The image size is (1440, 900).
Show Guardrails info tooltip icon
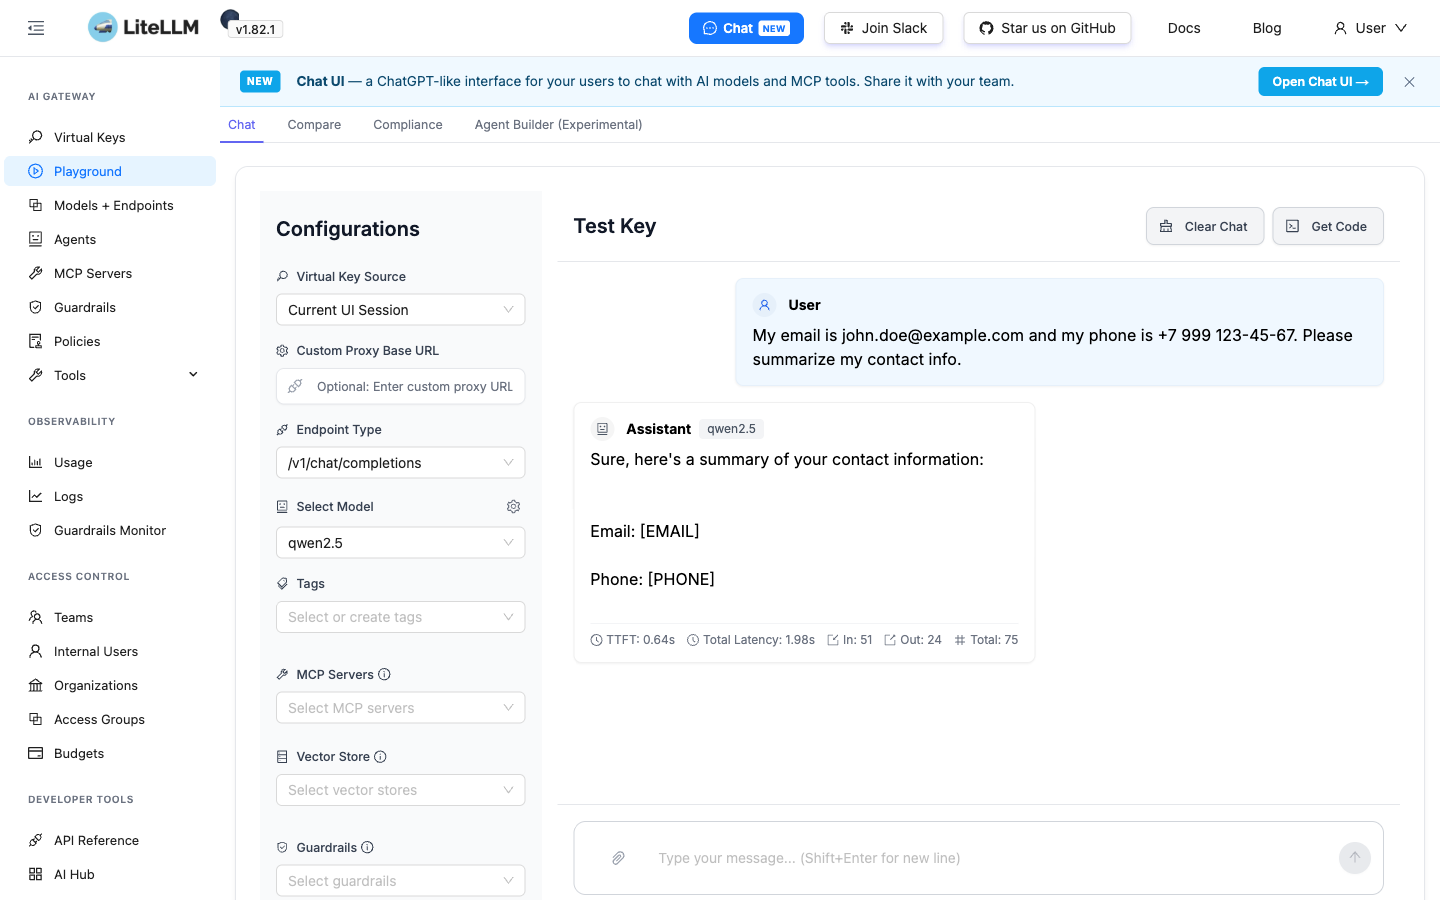[367, 848]
